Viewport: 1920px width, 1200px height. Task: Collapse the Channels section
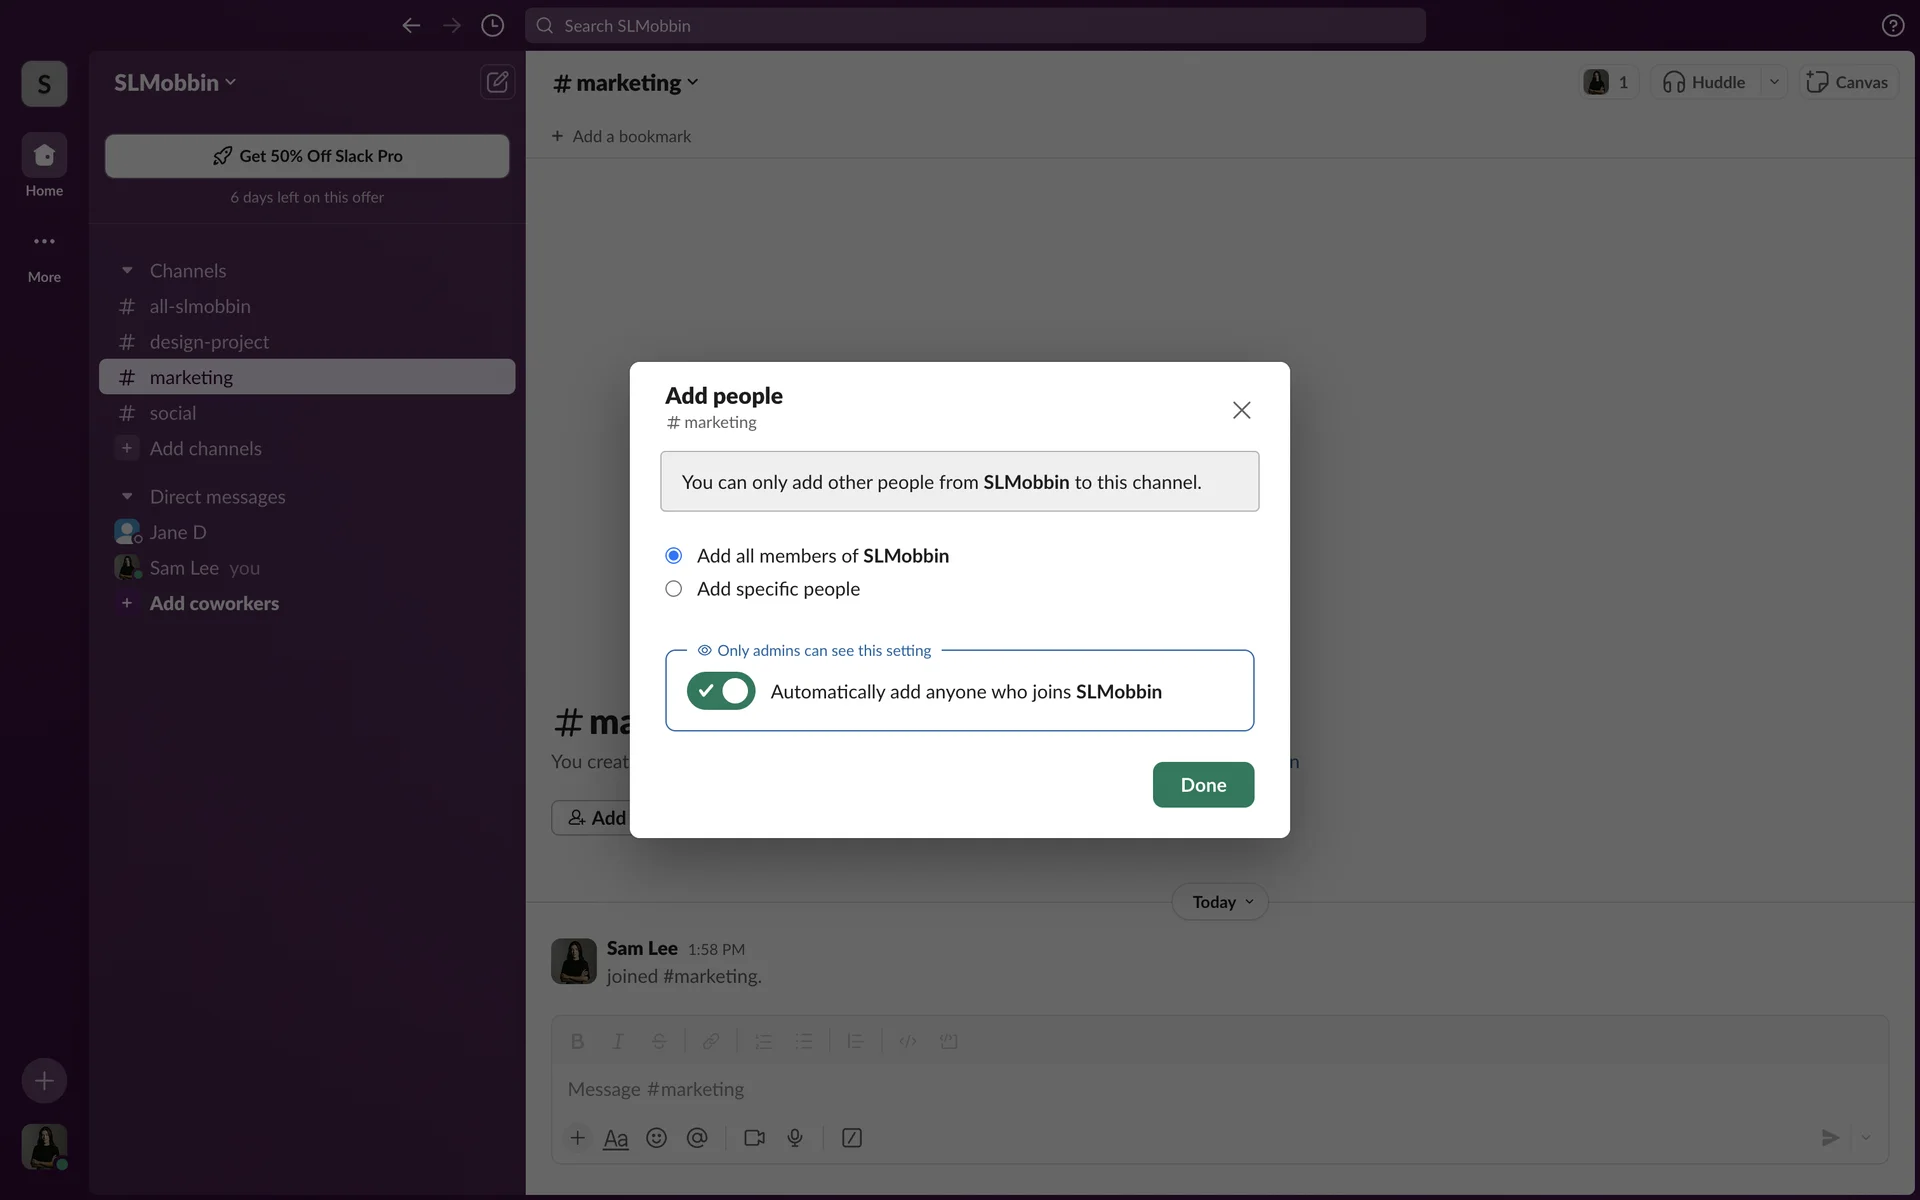127,271
